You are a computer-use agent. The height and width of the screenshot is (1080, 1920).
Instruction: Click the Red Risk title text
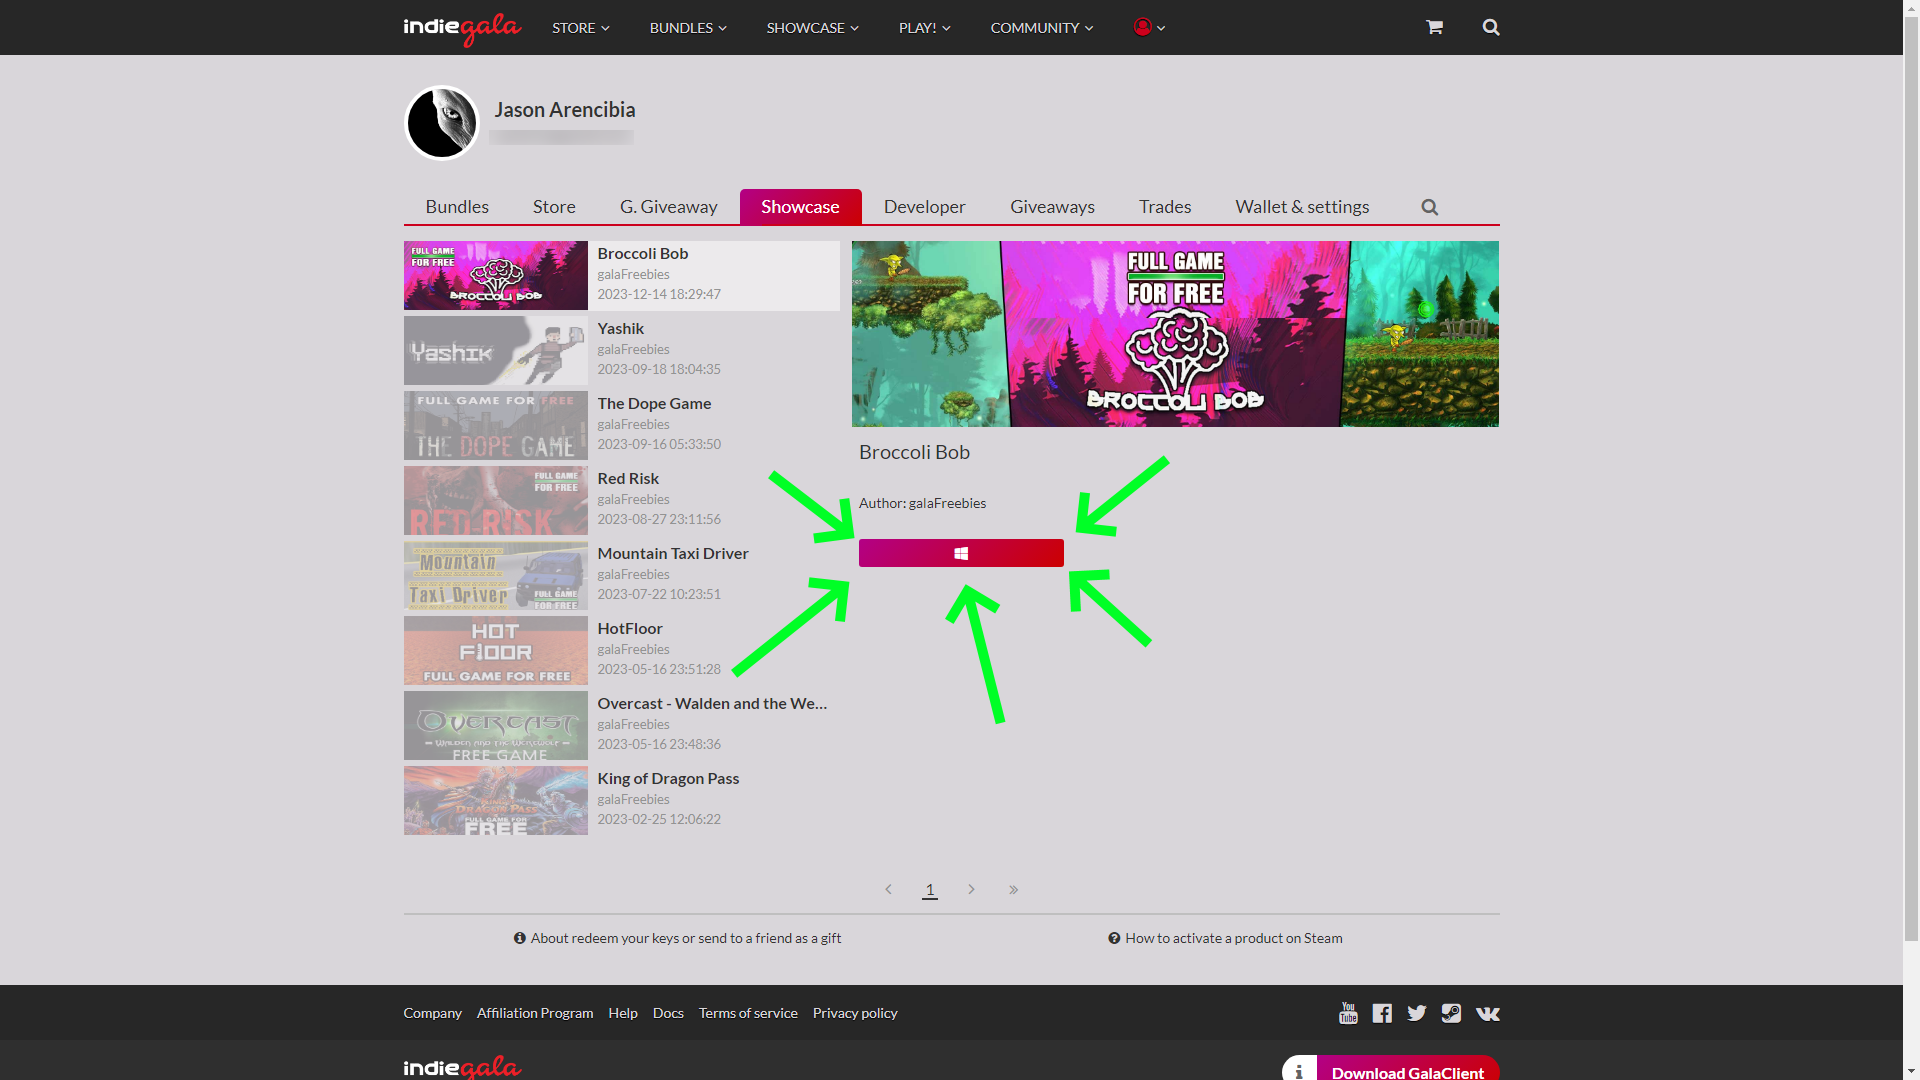tap(628, 479)
